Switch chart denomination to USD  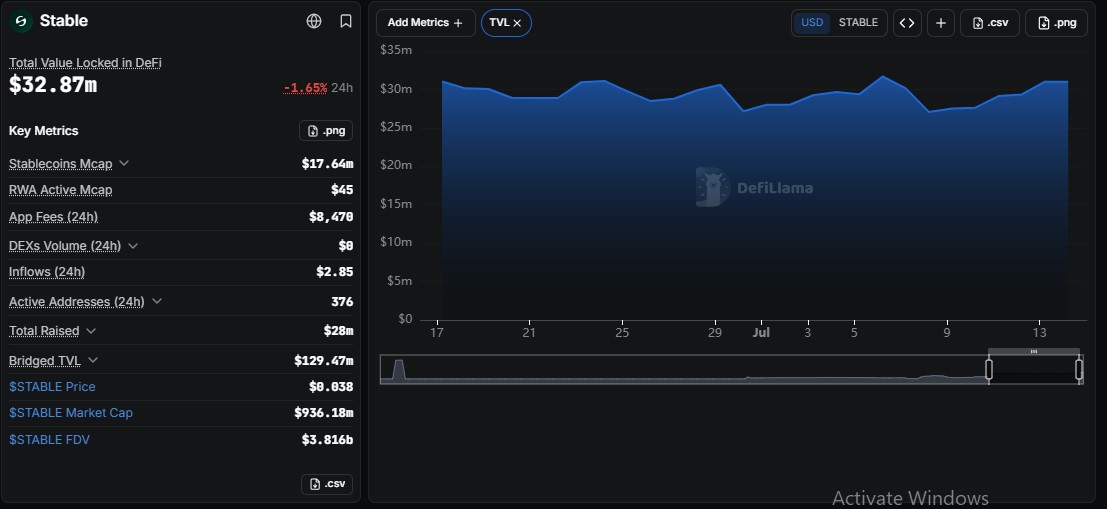812,23
